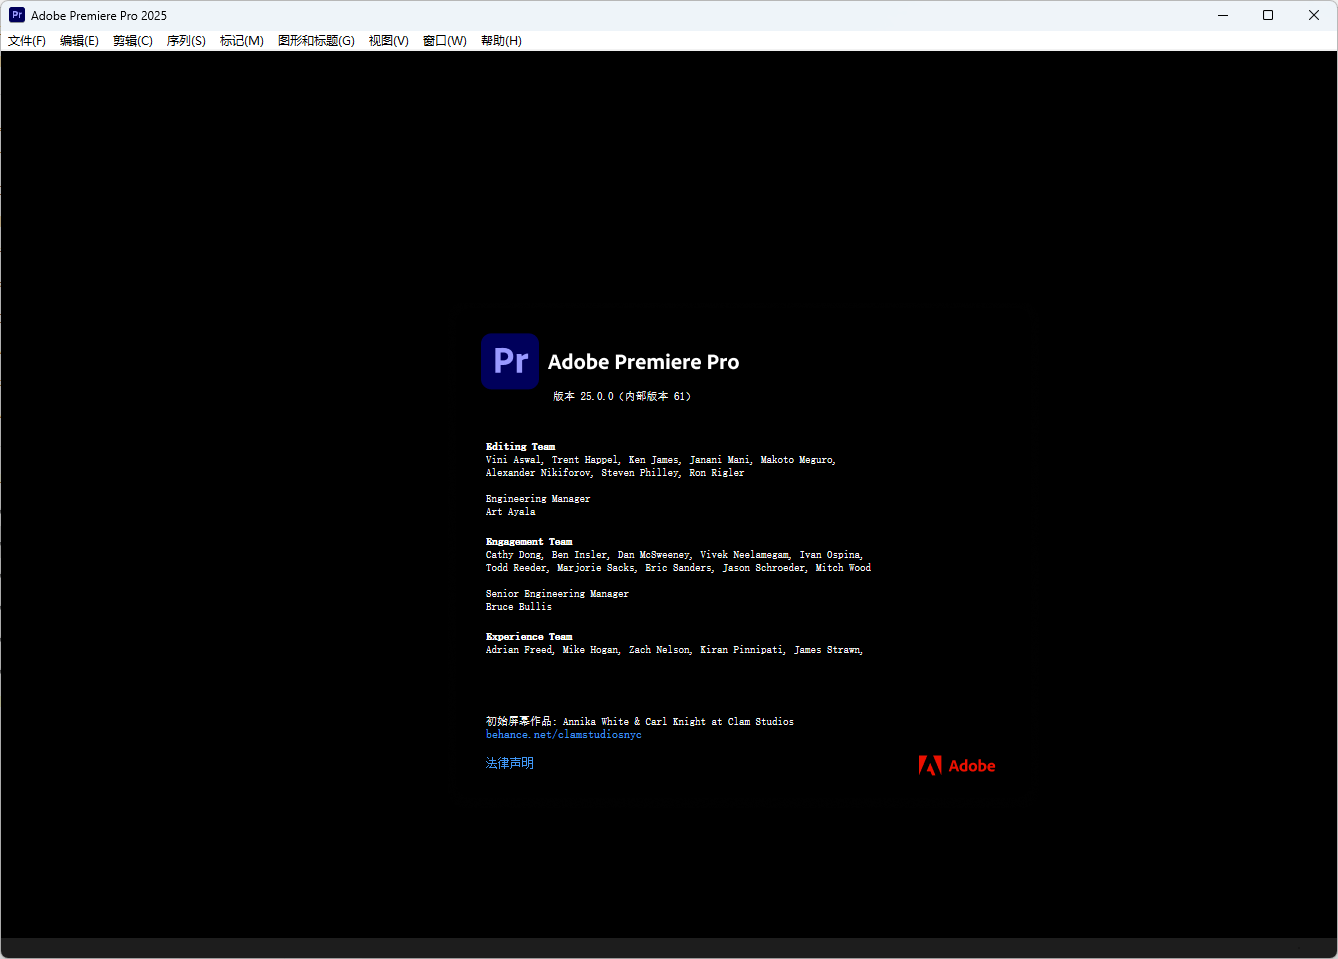Open the 编辑(E) menu

pyautogui.click(x=79, y=41)
